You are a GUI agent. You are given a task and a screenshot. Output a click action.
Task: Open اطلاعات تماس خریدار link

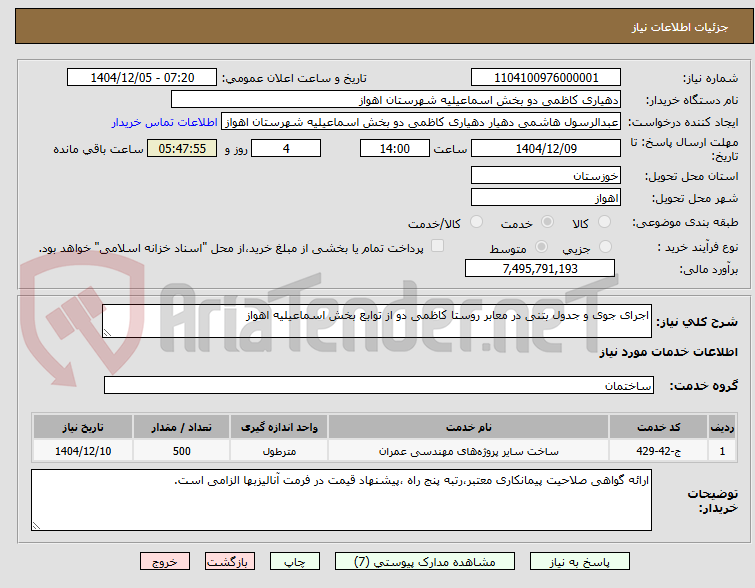165,122
